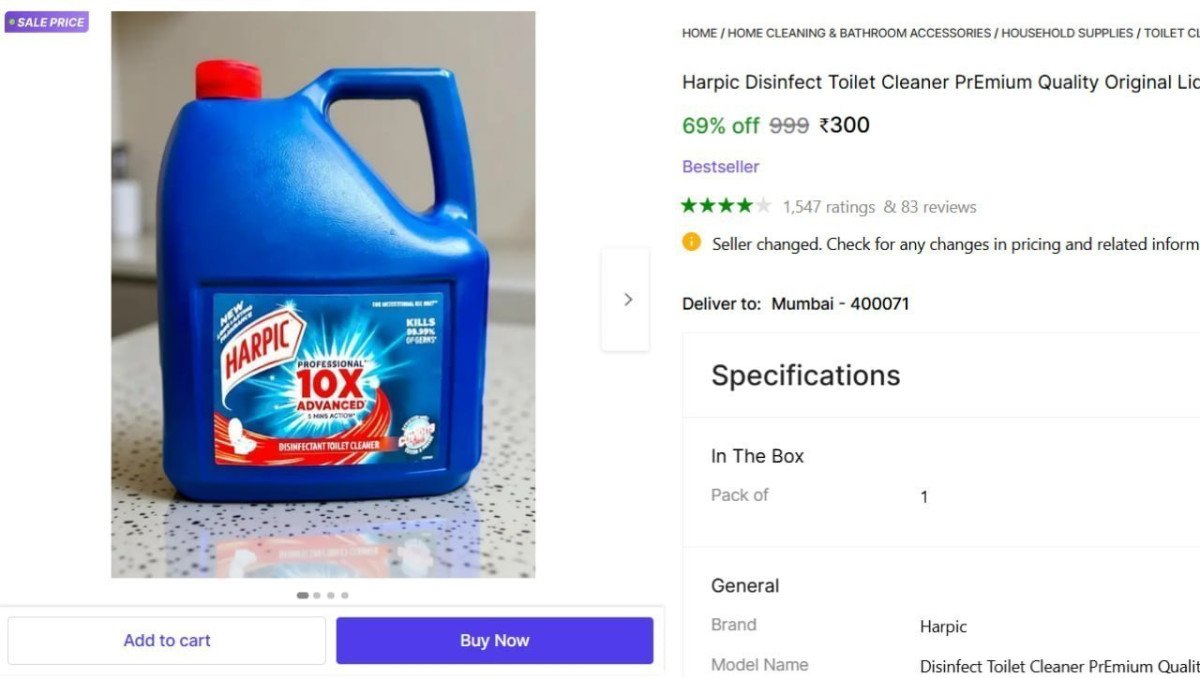Image resolution: width=1200 pixels, height=678 pixels.
Task: Select the last image carousel dot
Action: click(345, 595)
